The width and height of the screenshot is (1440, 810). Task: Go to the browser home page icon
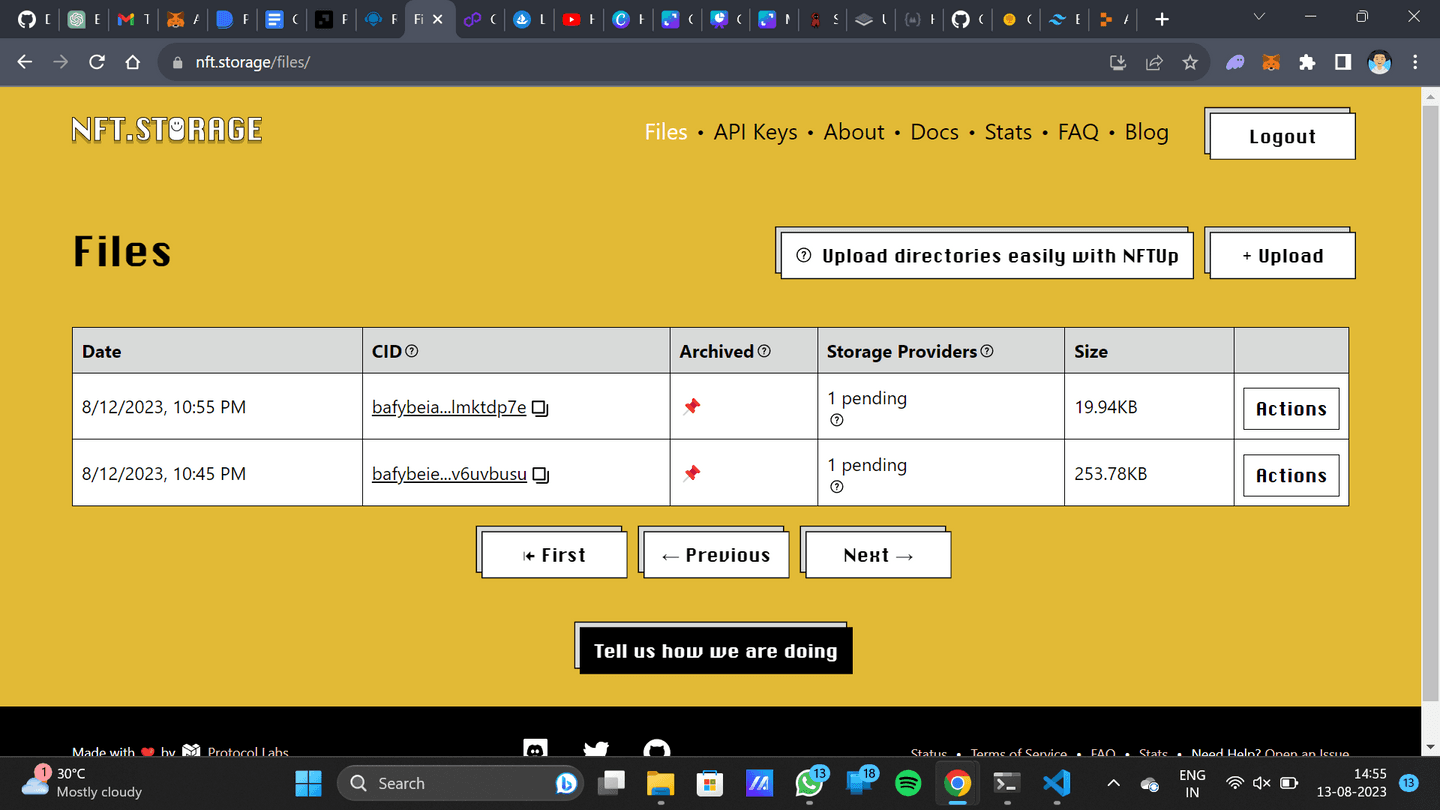(132, 62)
